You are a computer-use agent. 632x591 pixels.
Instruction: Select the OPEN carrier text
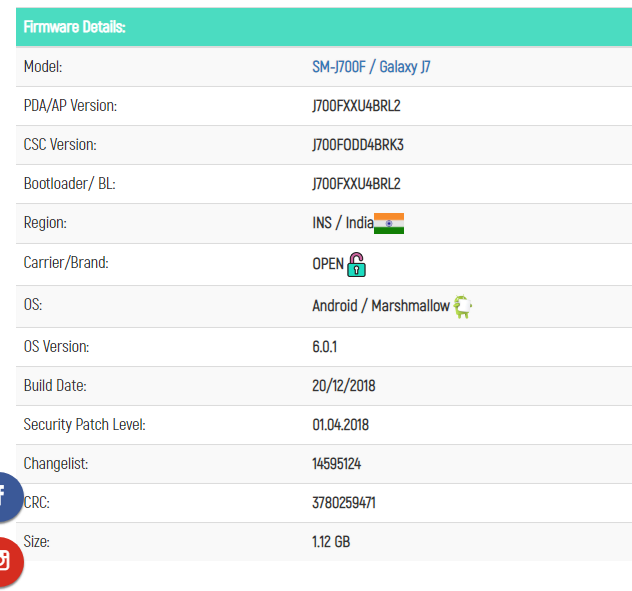[328, 264]
